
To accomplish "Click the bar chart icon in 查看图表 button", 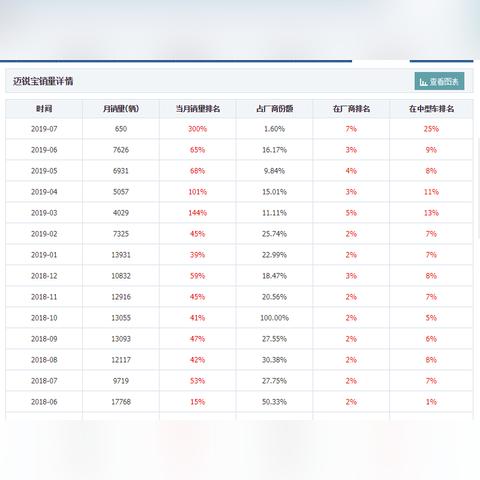I will [x=423, y=82].
